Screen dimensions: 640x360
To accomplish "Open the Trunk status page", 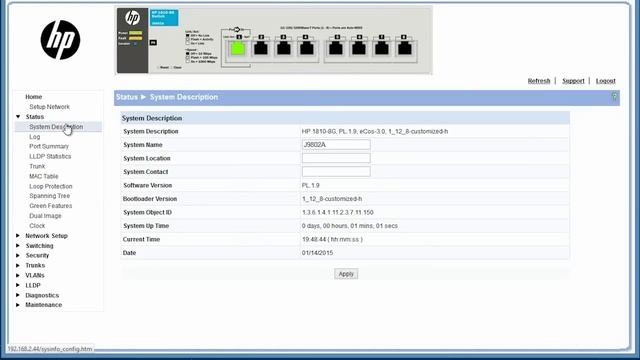I will [37, 166].
